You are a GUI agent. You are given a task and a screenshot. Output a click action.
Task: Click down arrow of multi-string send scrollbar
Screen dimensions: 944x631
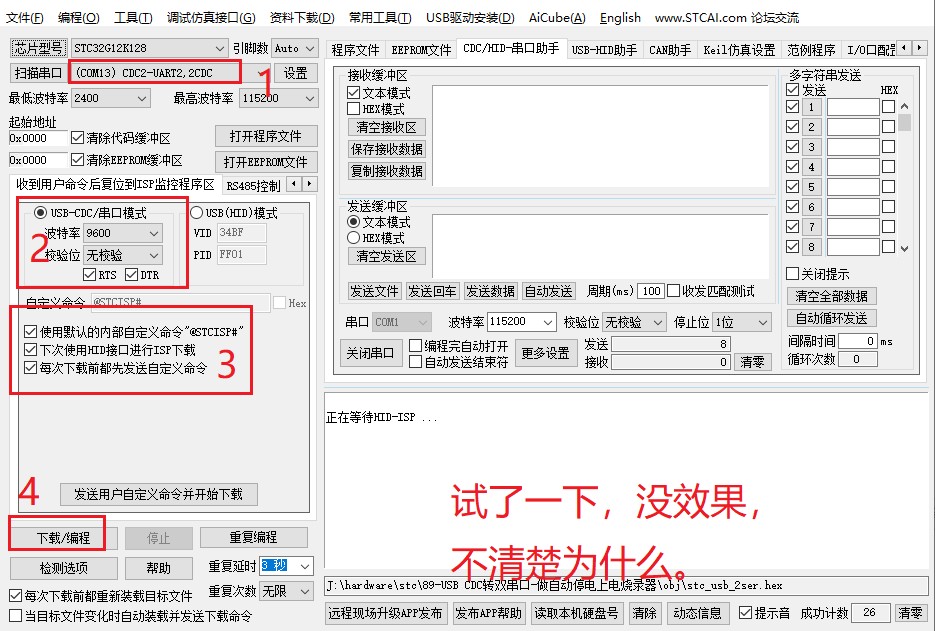click(x=904, y=248)
